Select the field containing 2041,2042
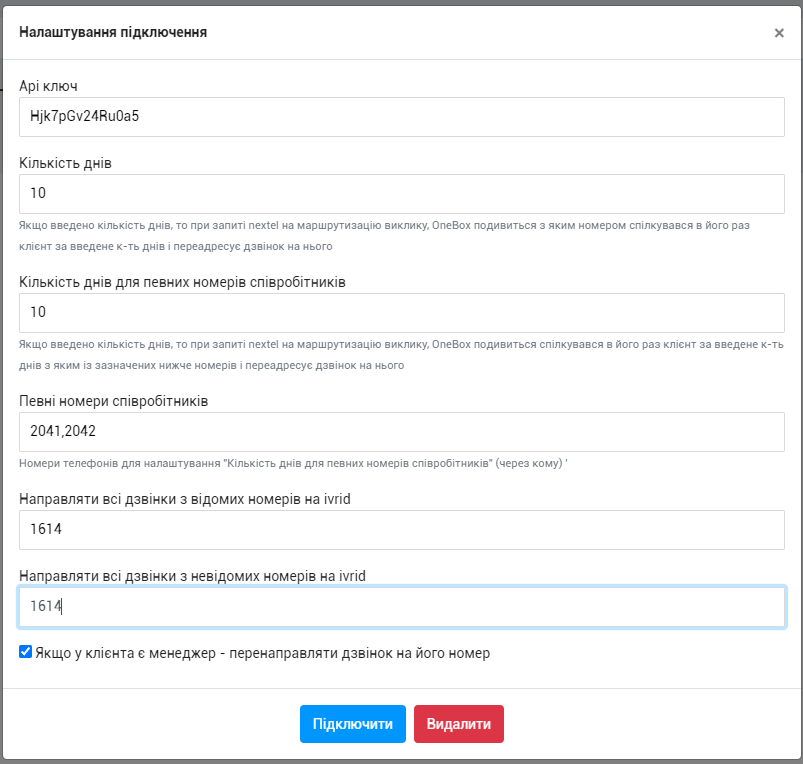The width and height of the screenshot is (803, 764). (x=401, y=432)
